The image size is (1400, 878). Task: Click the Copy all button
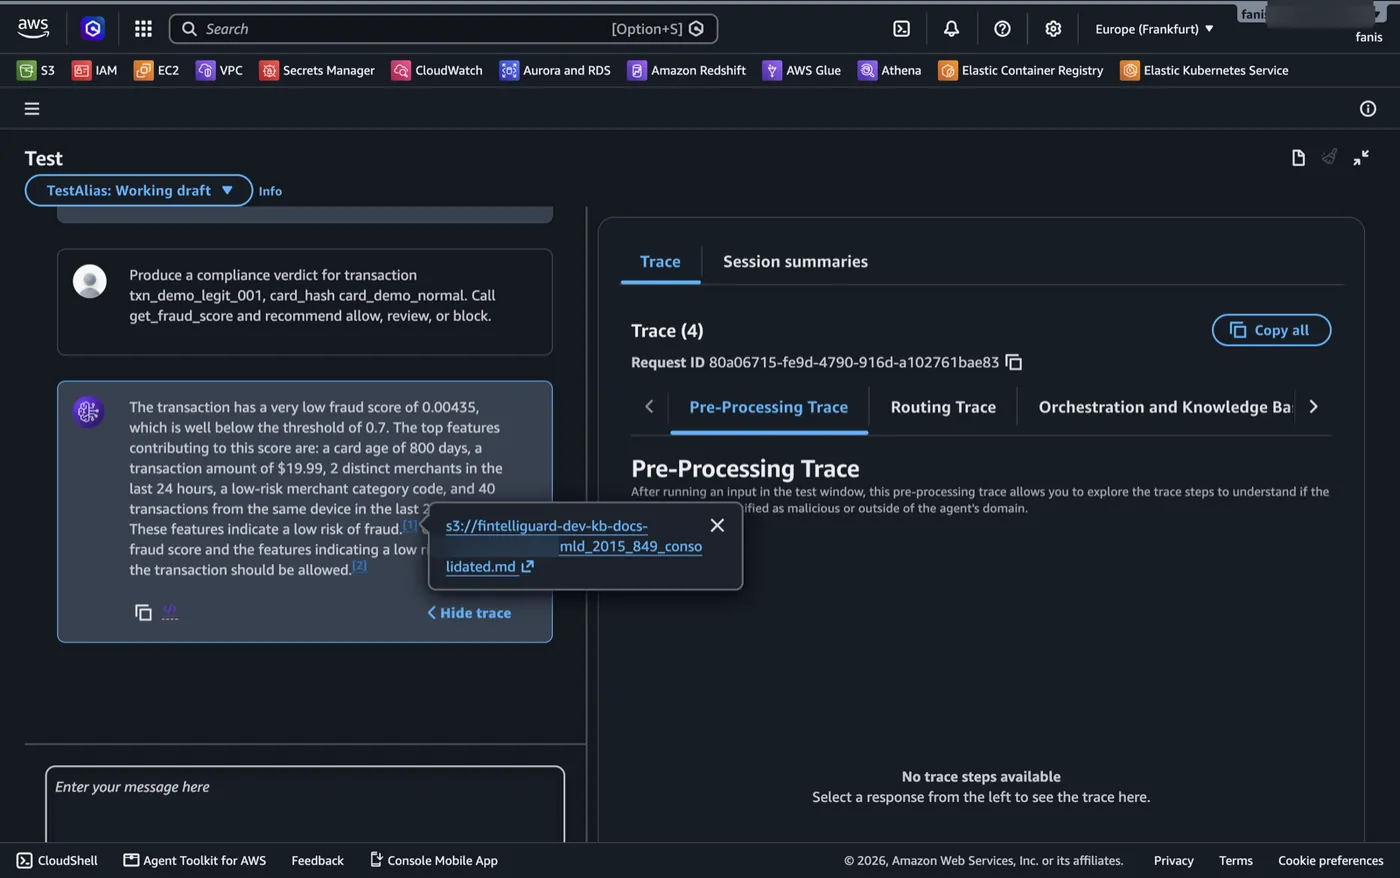[x=1271, y=330]
